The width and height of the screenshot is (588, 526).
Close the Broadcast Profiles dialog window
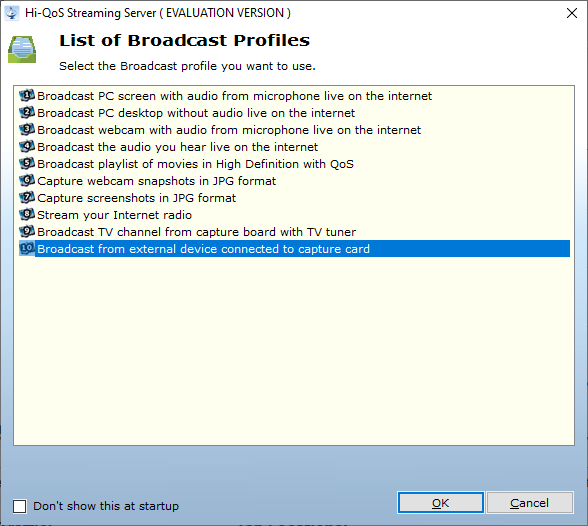[572, 13]
